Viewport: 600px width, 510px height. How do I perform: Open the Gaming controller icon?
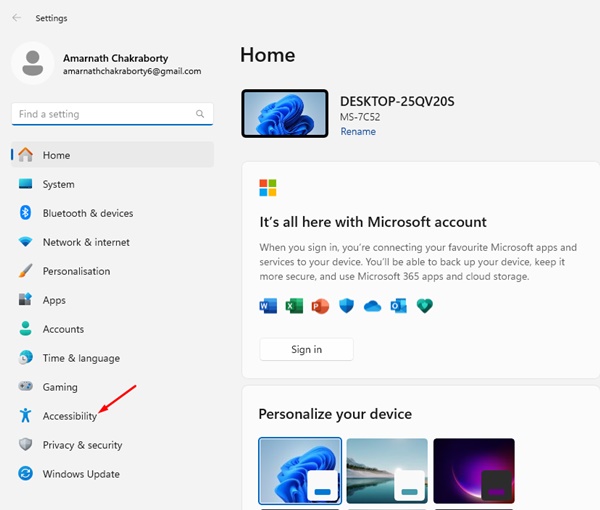pos(25,387)
